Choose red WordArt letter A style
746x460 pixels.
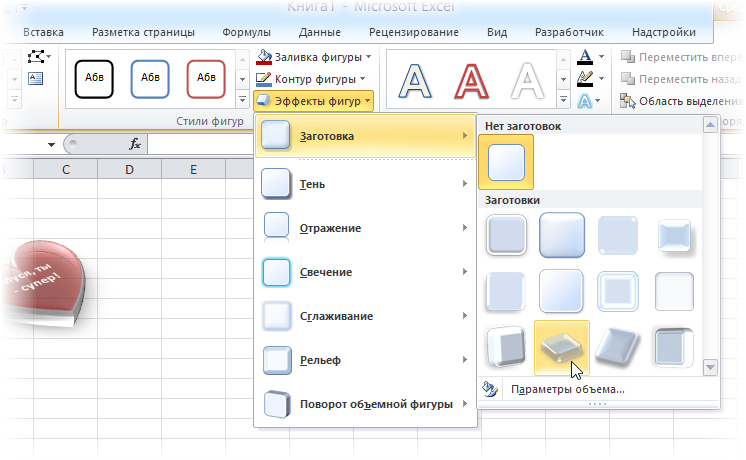[471, 81]
